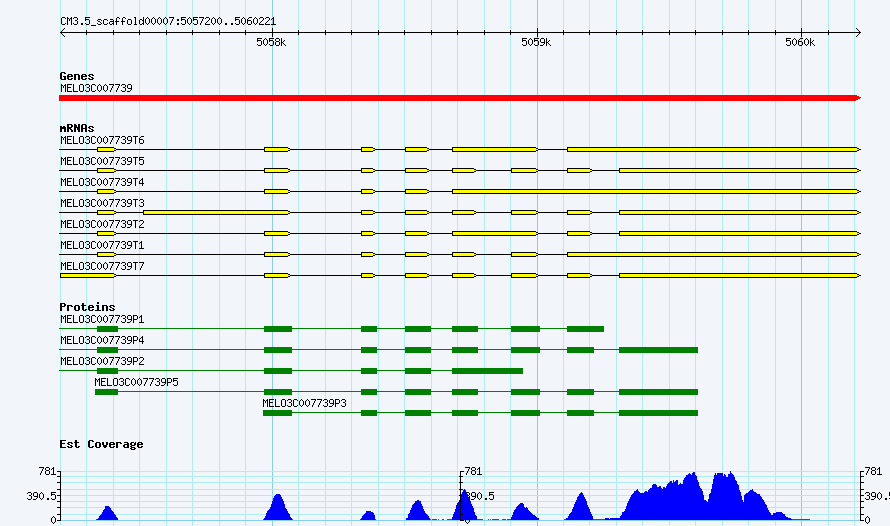Viewport: 890px width, 526px height.
Task: Open the MELO3C007739T1 mRNA label
Action: (x=102, y=245)
